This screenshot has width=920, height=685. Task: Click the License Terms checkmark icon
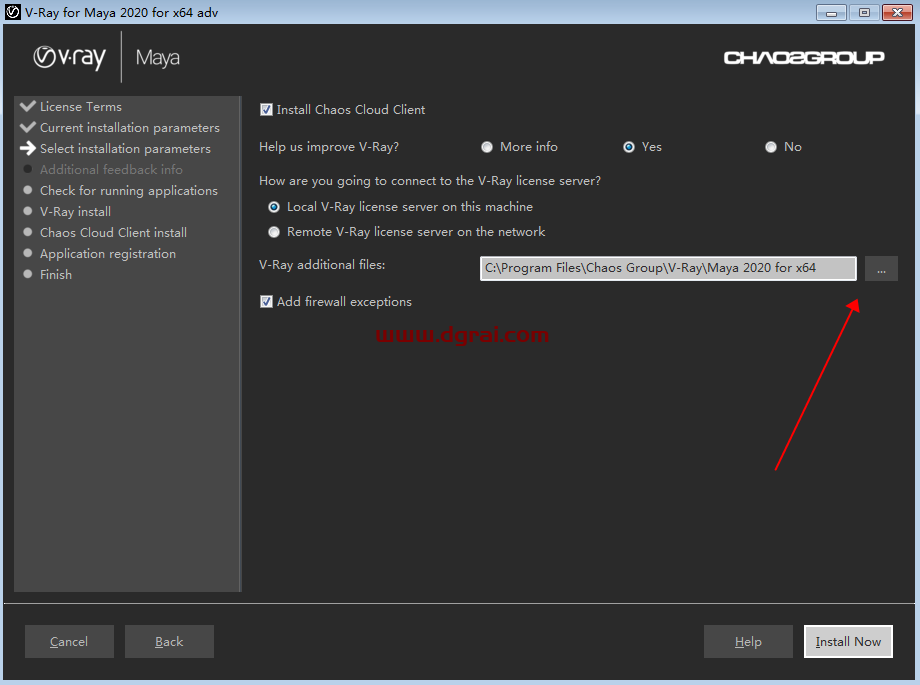(x=28, y=107)
